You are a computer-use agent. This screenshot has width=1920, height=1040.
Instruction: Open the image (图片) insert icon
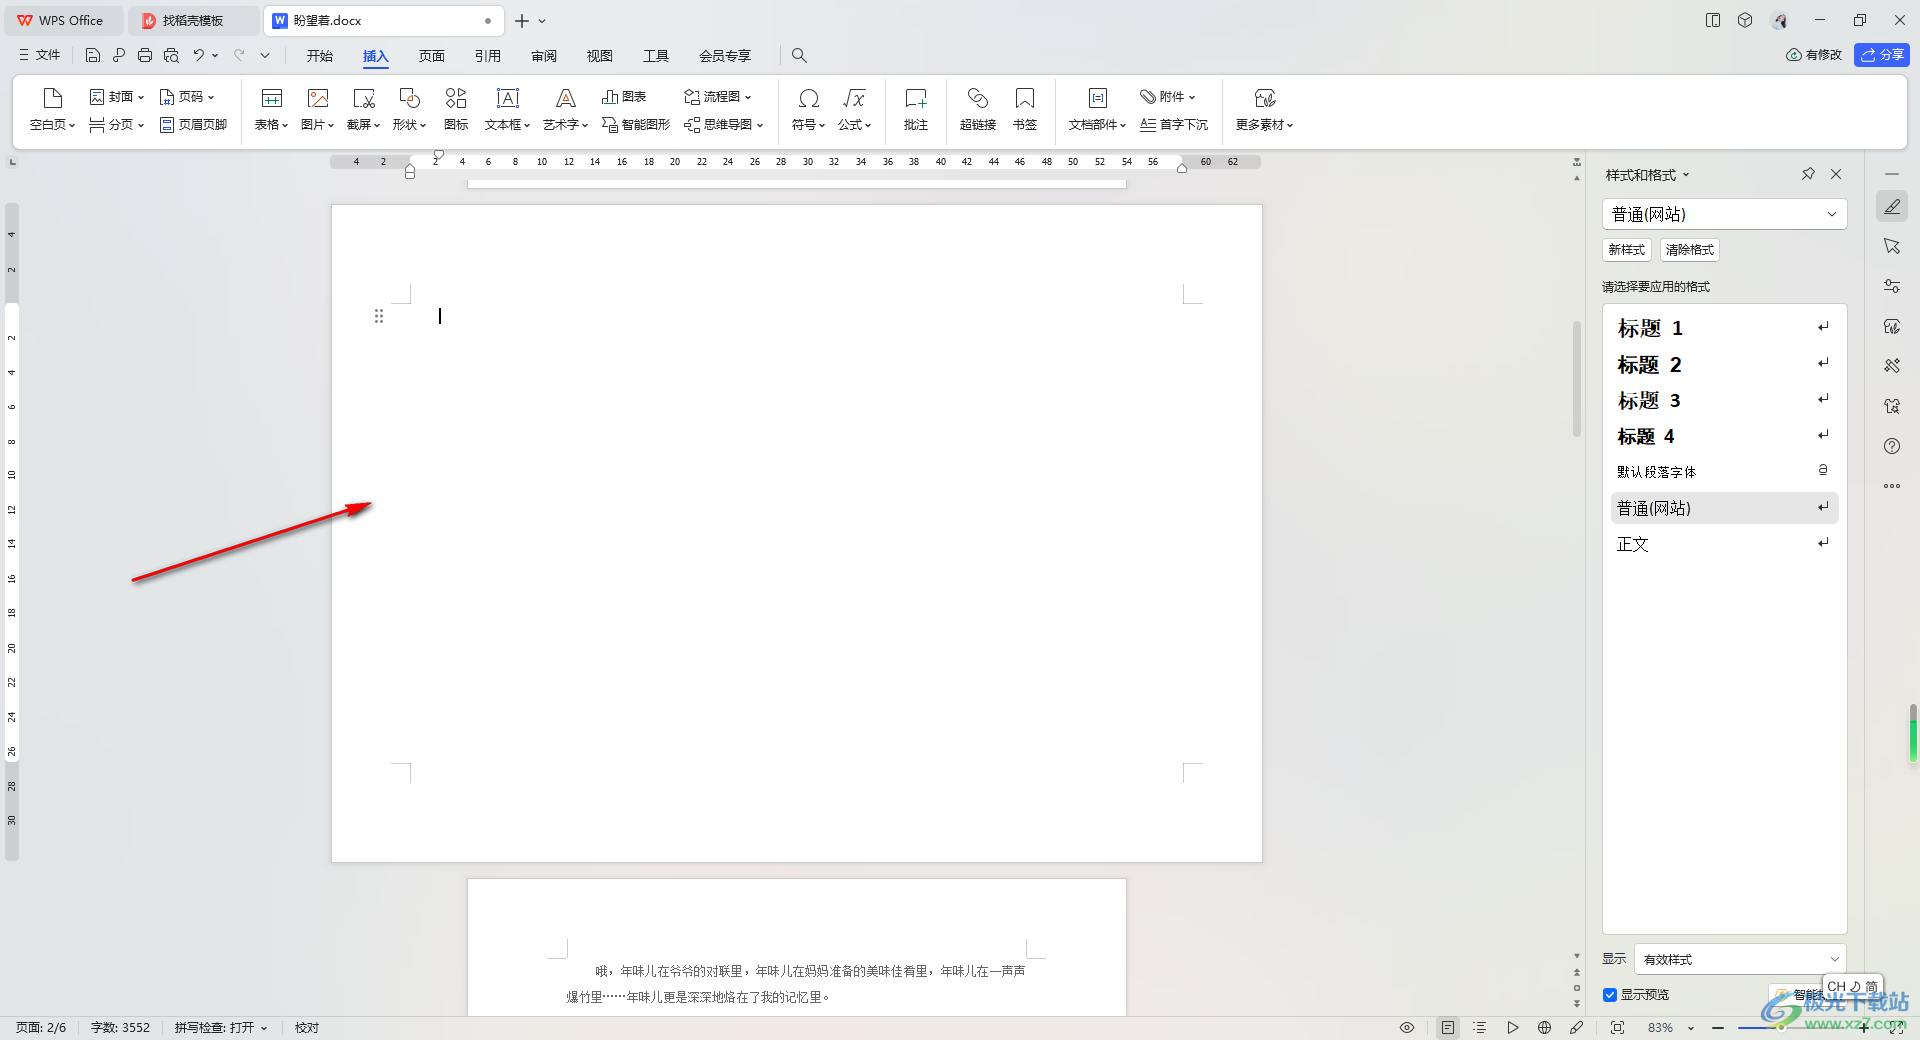click(x=317, y=99)
